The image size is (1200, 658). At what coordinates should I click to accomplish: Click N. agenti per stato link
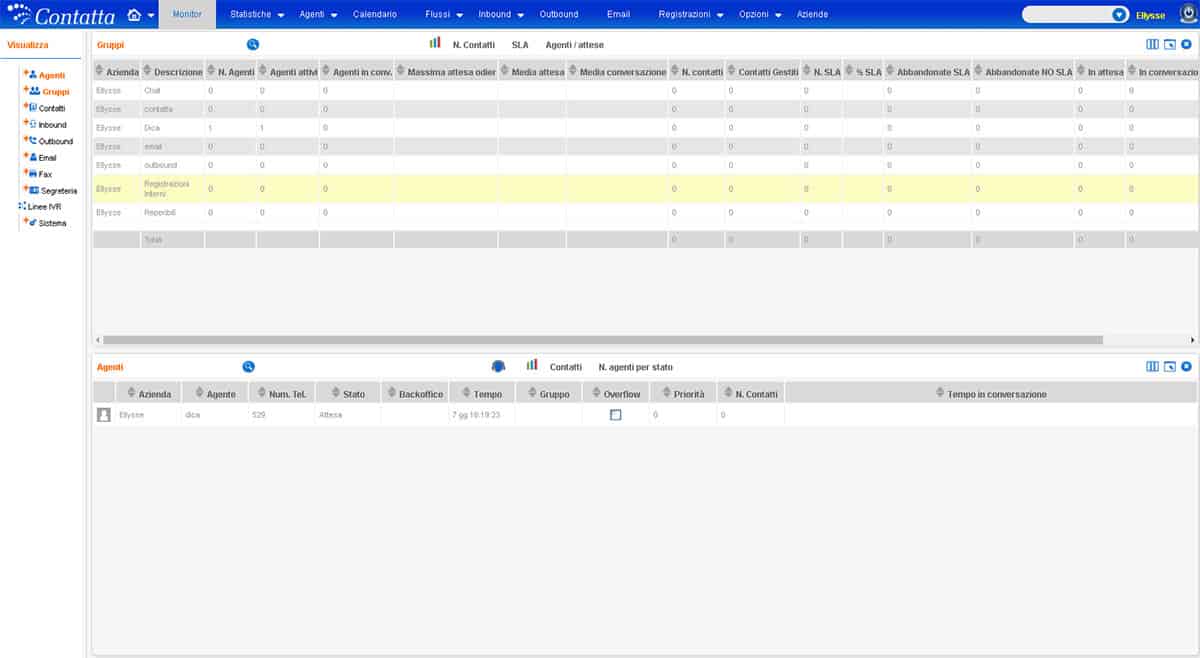(x=635, y=367)
